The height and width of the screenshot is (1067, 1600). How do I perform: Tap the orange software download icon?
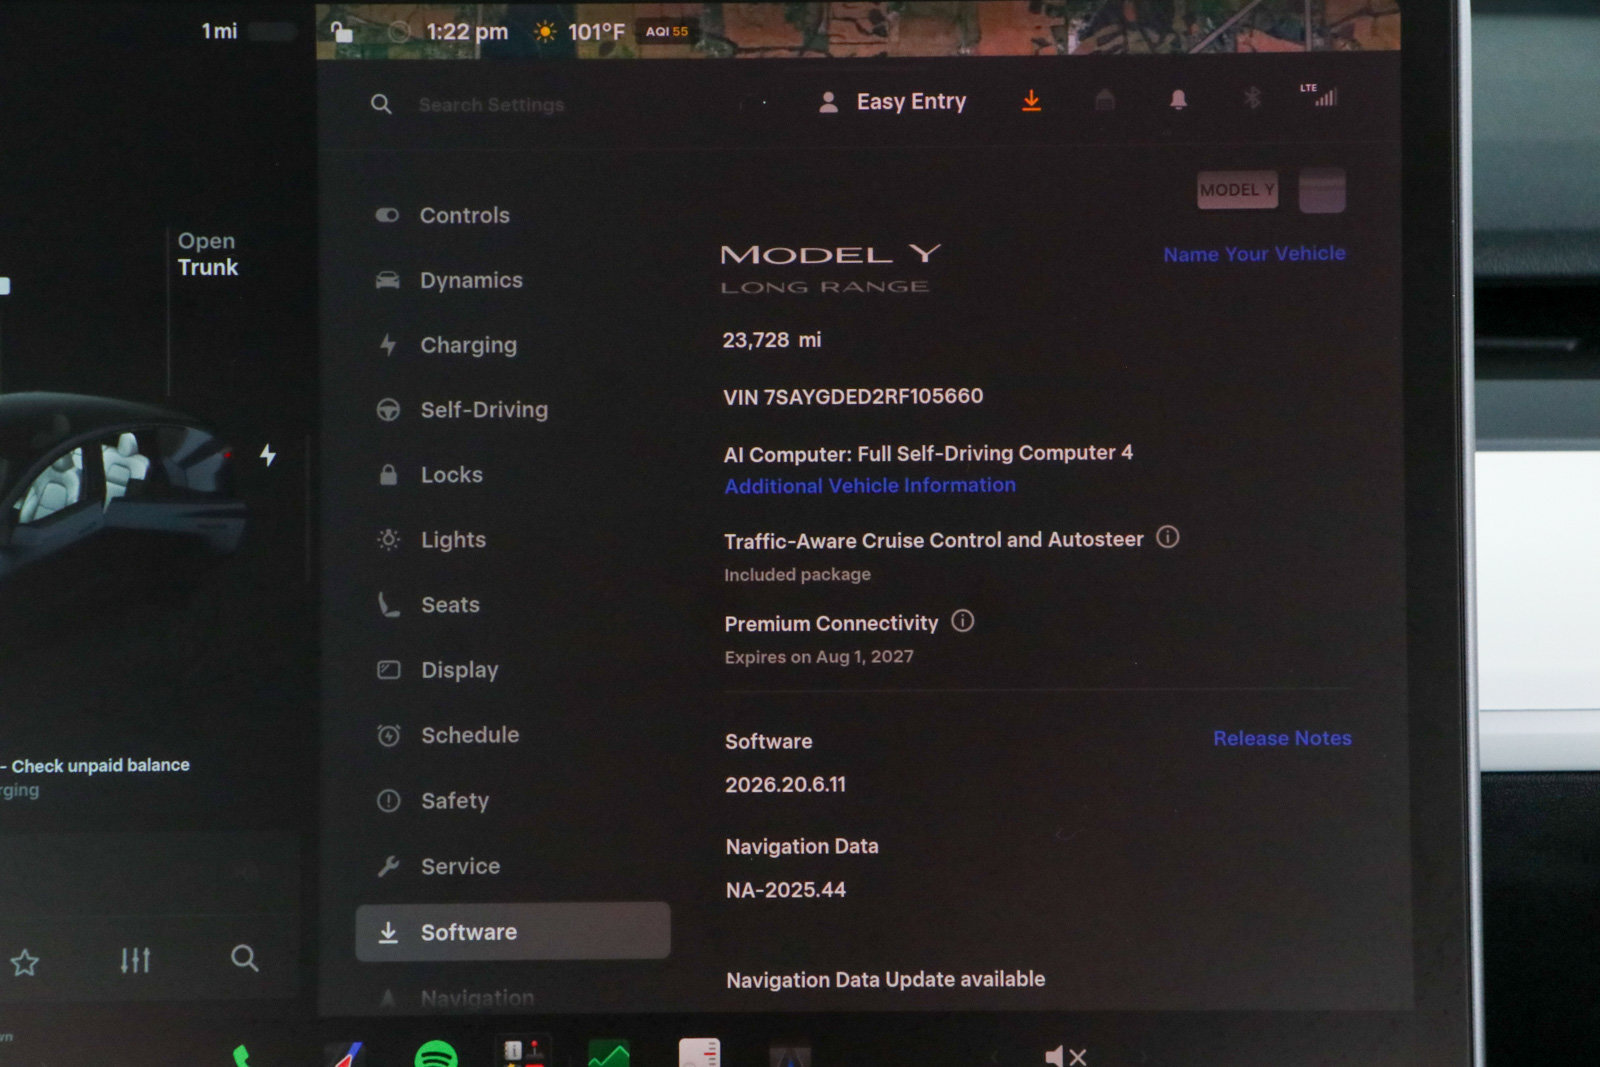[1031, 101]
